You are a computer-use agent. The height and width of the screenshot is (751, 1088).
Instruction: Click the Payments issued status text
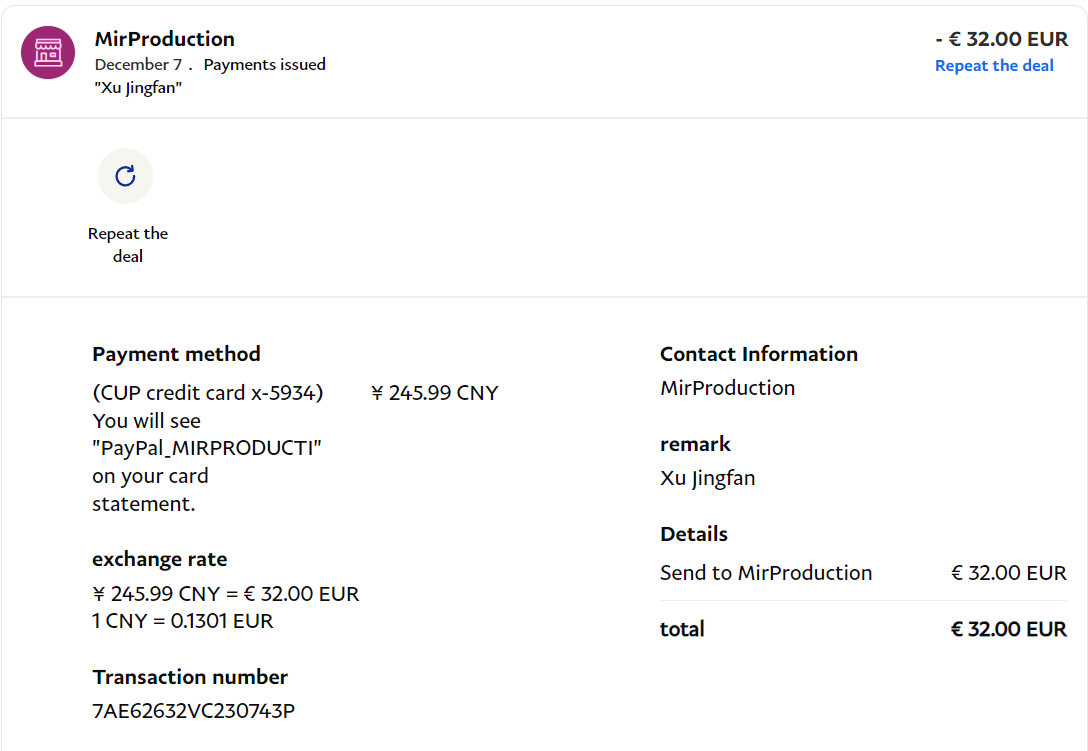point(264,64)
